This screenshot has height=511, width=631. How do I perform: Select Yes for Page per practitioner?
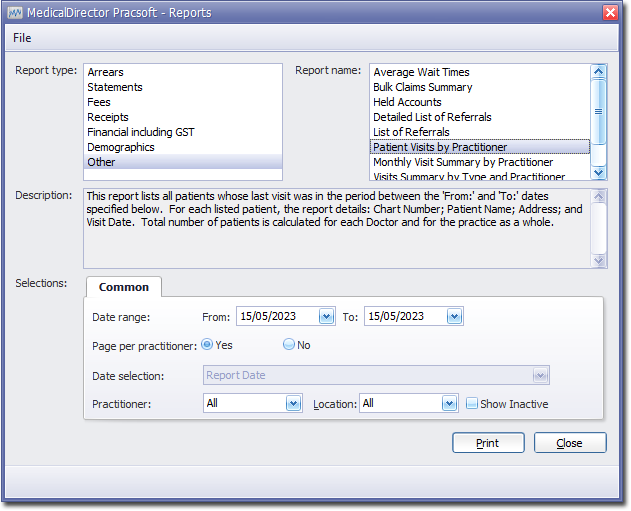207,344
